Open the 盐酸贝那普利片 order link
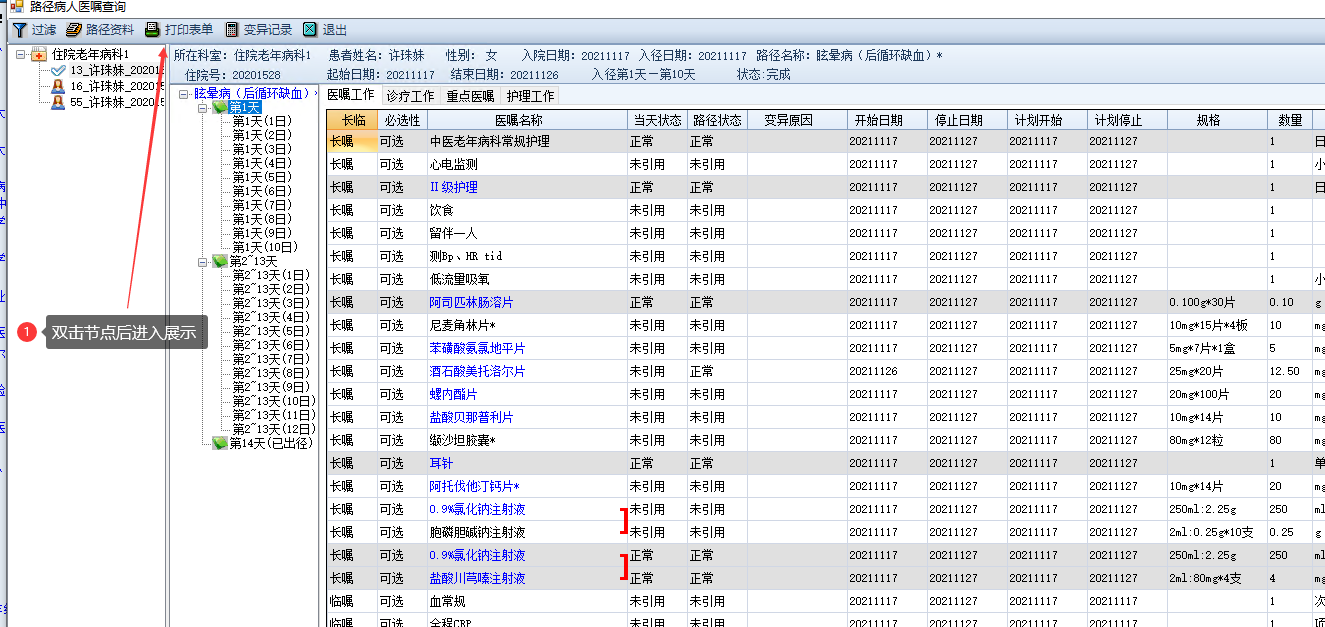The width and height of the screenshot is (1325, 627). 472,417
